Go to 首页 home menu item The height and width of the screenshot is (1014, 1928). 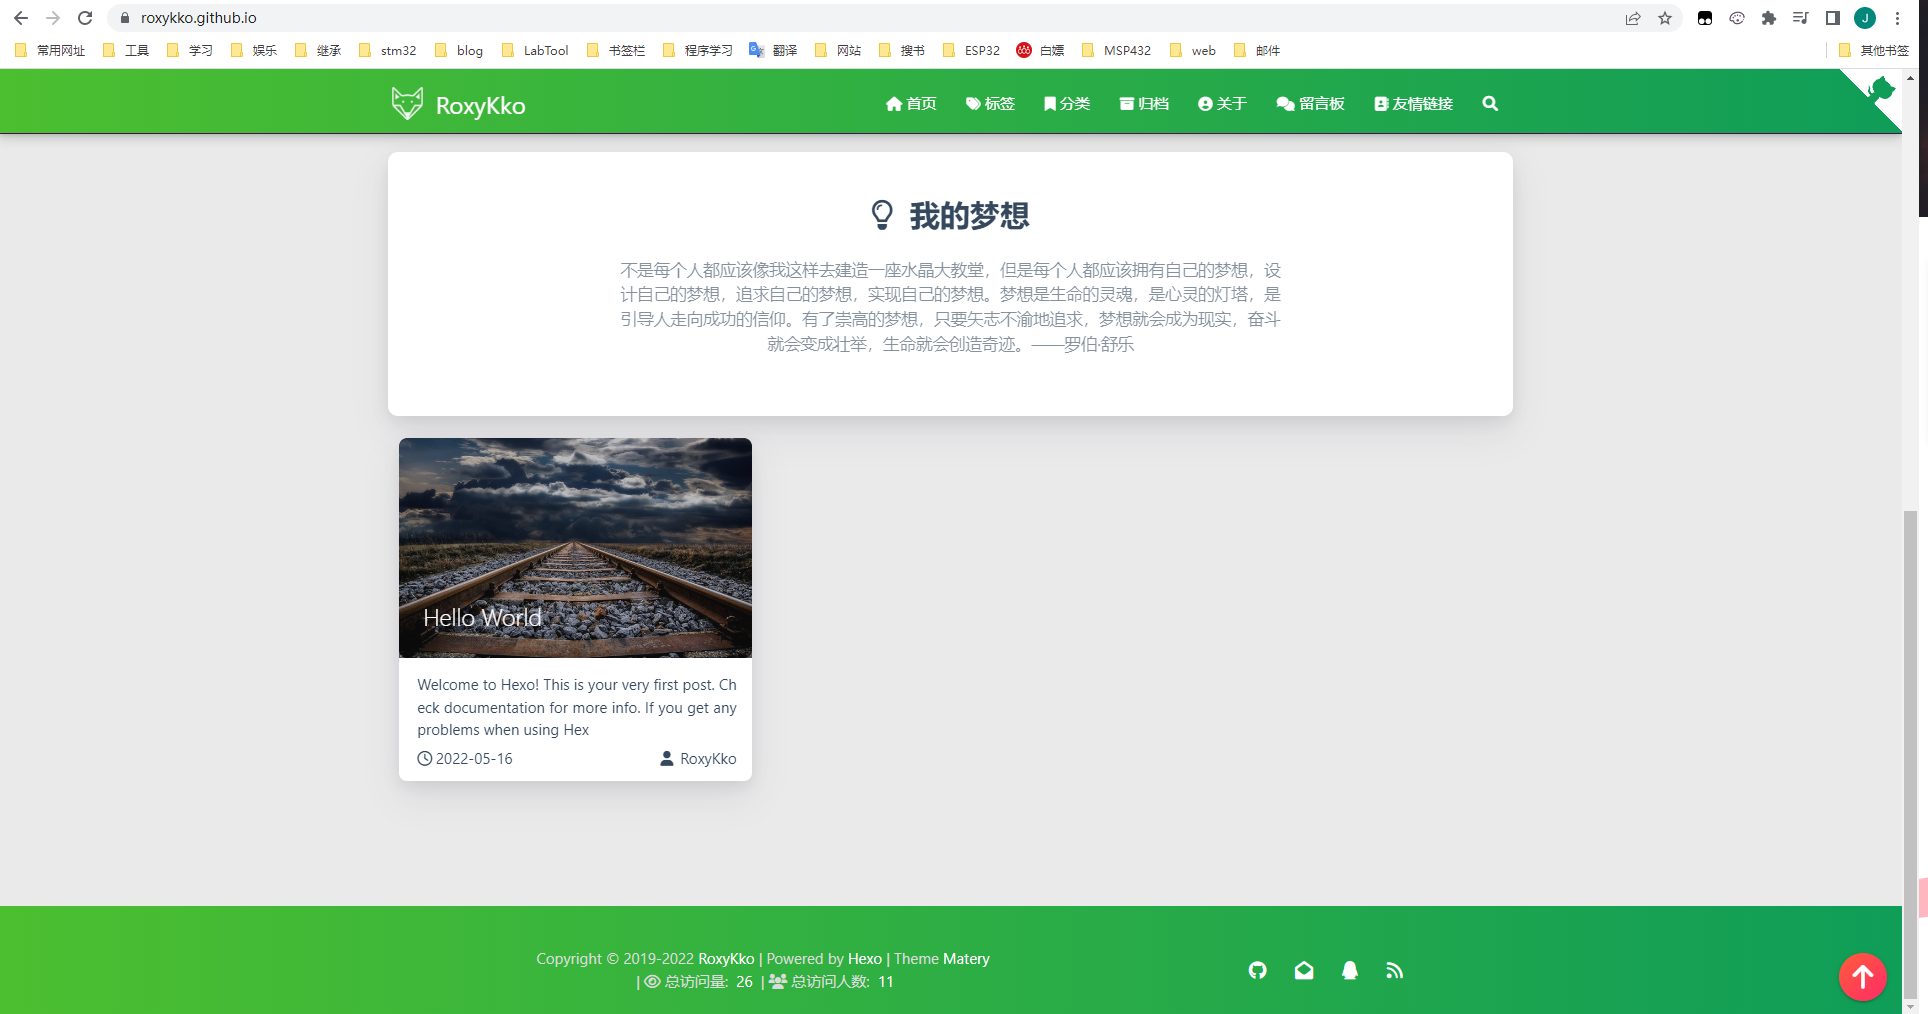tap(911, 104)
